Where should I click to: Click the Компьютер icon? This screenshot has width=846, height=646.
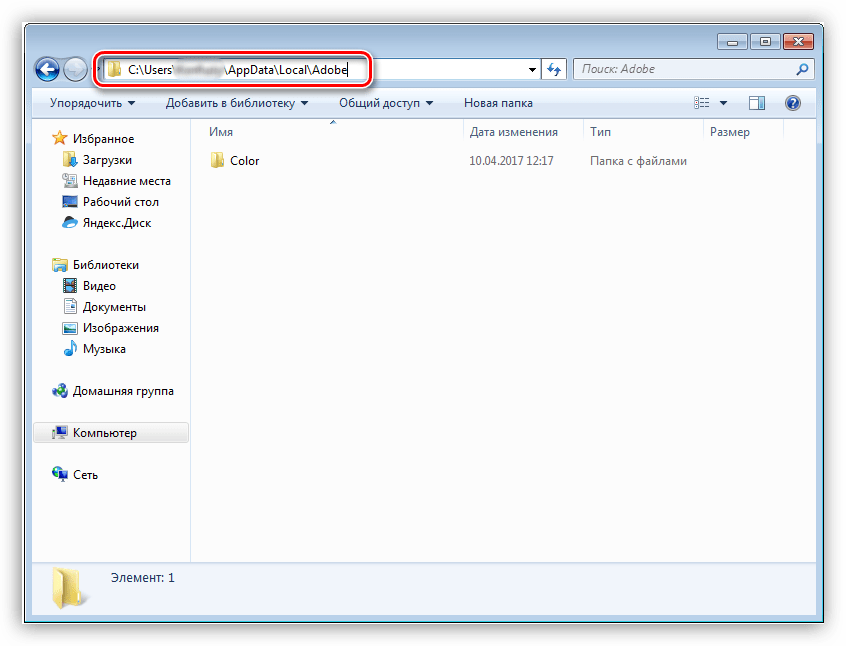pos(60,433)
